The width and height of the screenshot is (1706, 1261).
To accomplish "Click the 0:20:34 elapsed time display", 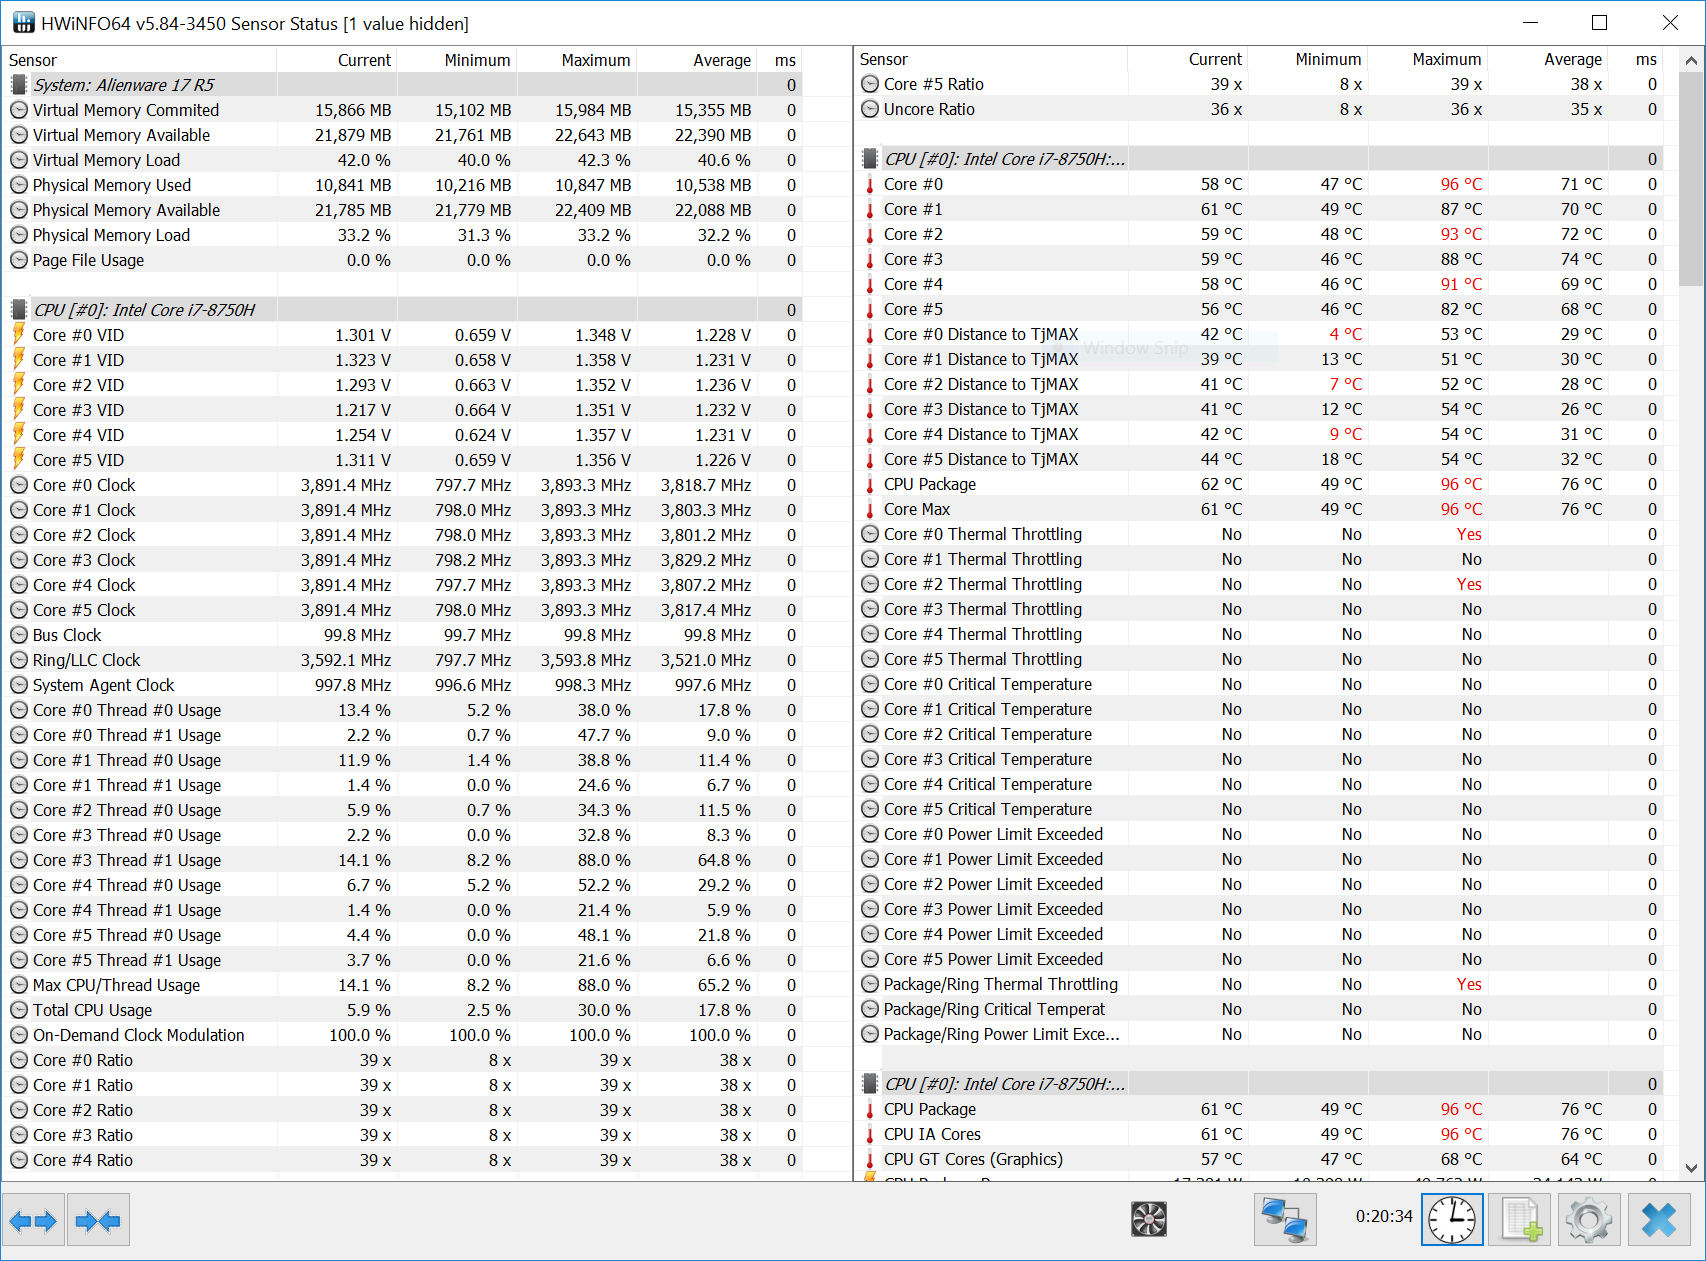I will (1384, 1217).
